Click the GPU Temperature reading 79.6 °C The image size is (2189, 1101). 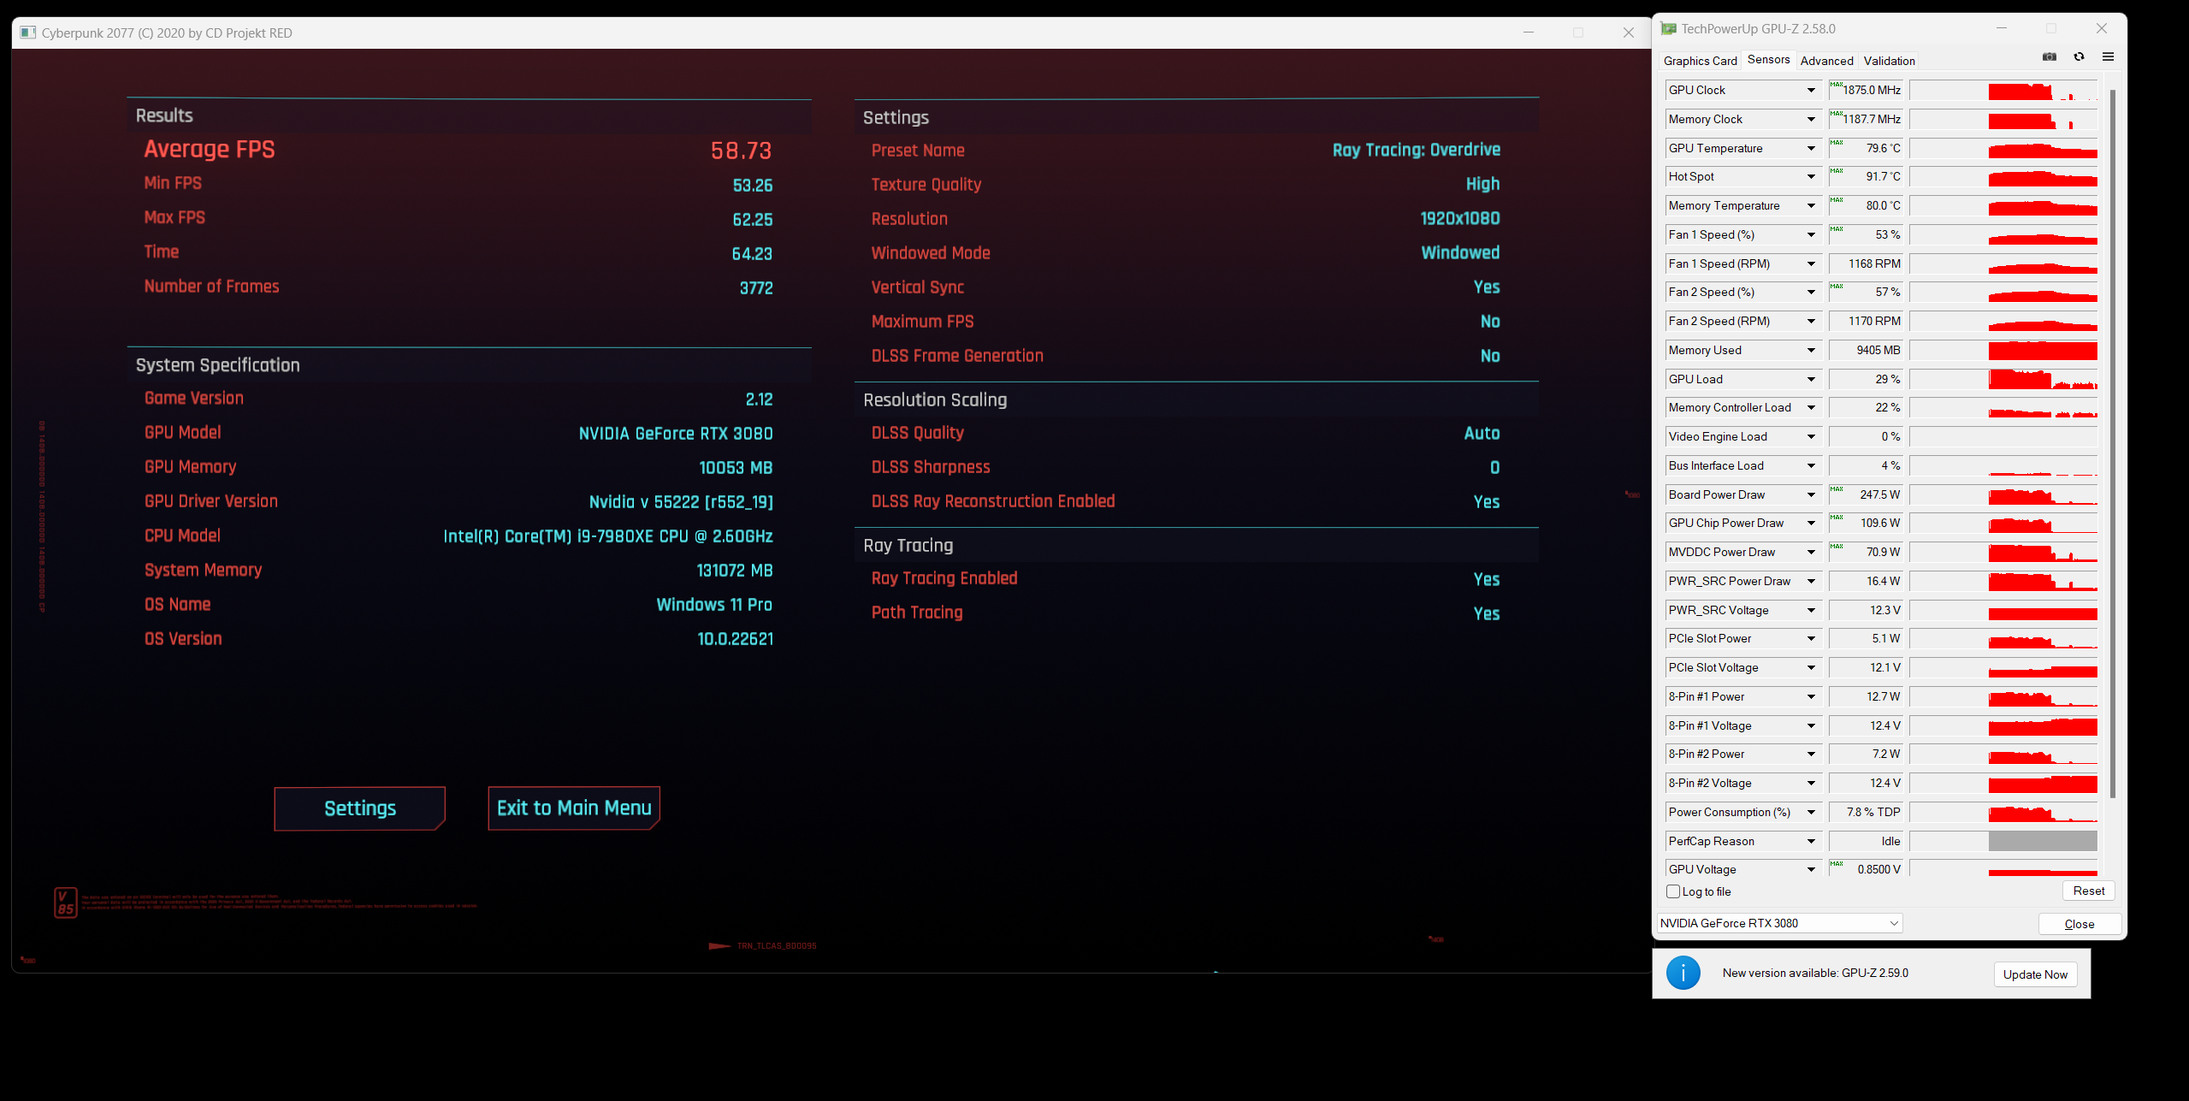pyautogui.click(x=1867, y=148)
